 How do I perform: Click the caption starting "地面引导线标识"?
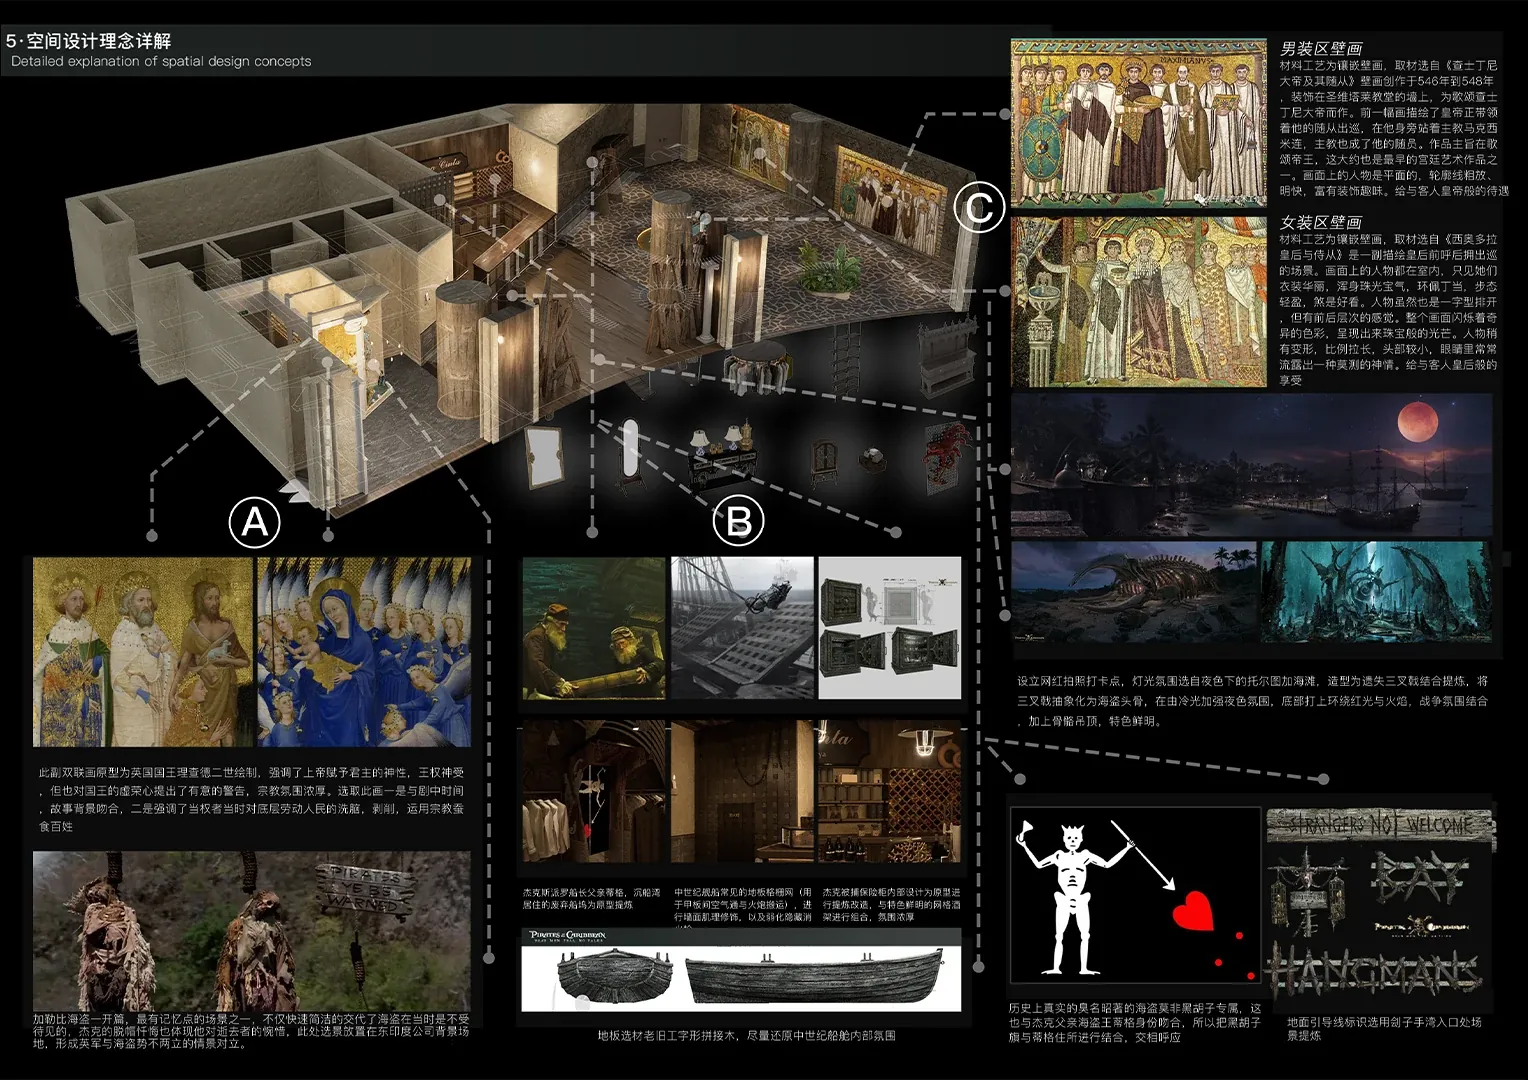point(1384,1029)
